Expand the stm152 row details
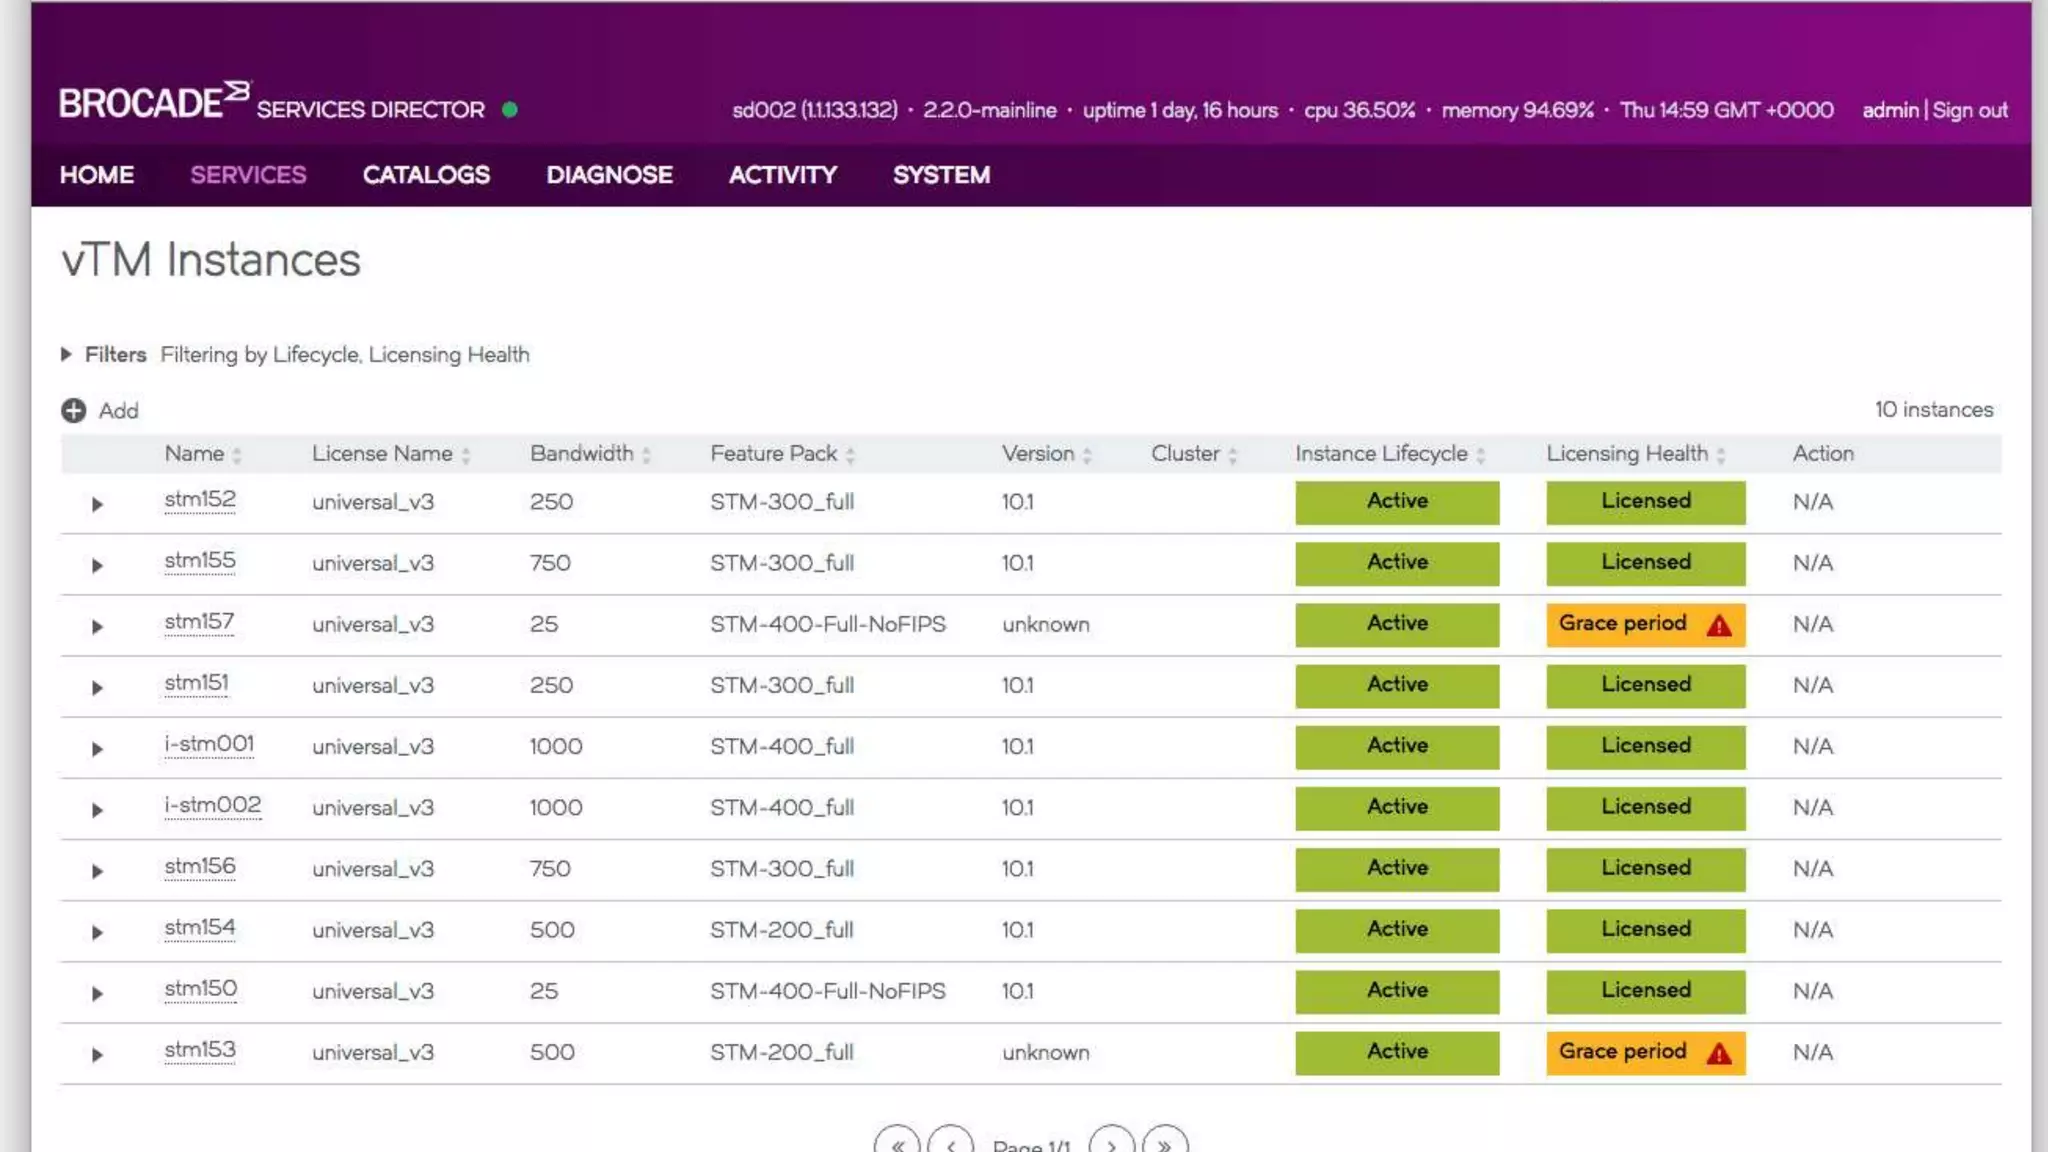The width and height of the screenshot is (2048, 1152). click(x=97, y=504)
